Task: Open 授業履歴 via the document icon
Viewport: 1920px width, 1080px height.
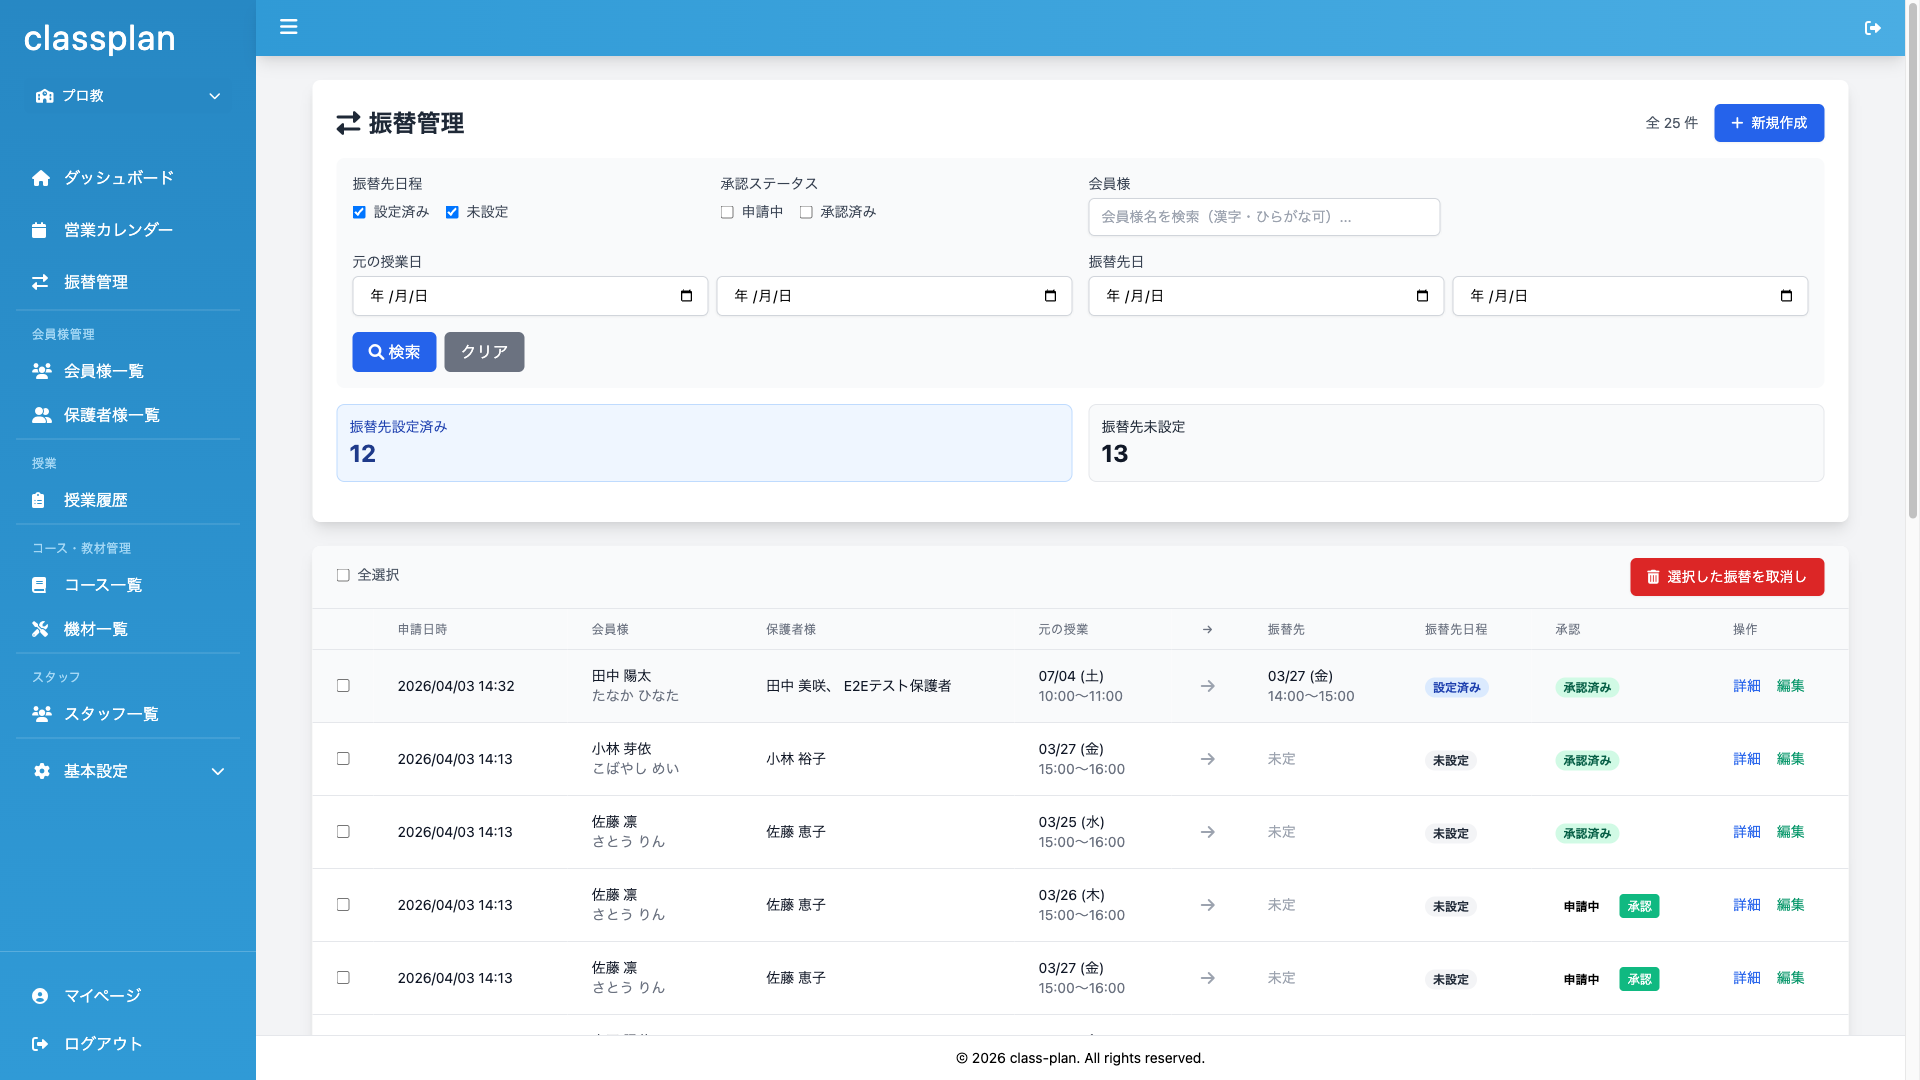Action: (x=41, y=500)
